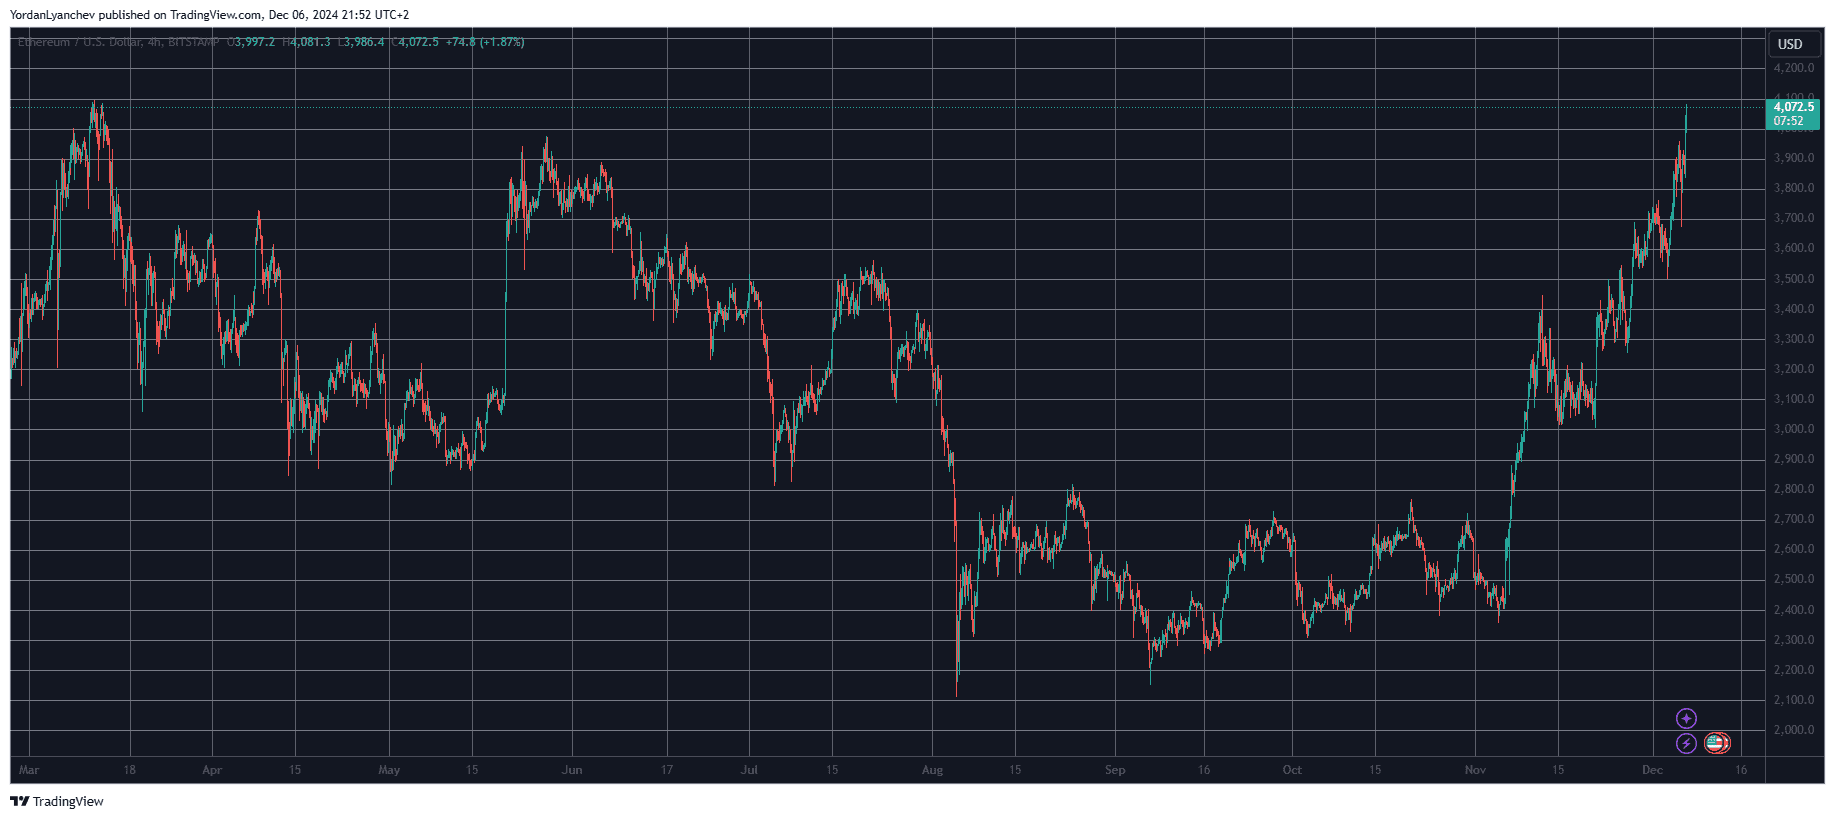Click the TradingView logo at bottom left
Image resolution: width=1835 pixels, height=819 pixels.
click(57, 801)
